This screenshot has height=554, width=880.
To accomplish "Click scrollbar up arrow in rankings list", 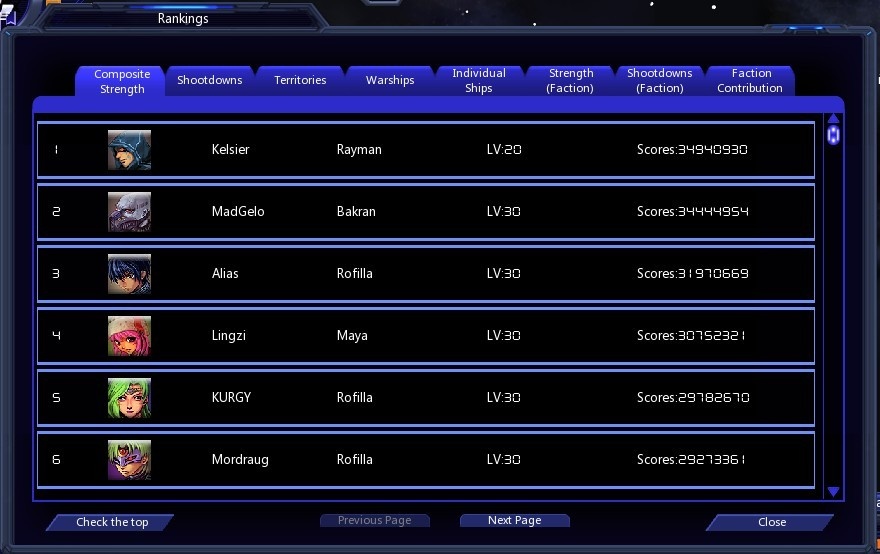I will [x=833, y=120].
